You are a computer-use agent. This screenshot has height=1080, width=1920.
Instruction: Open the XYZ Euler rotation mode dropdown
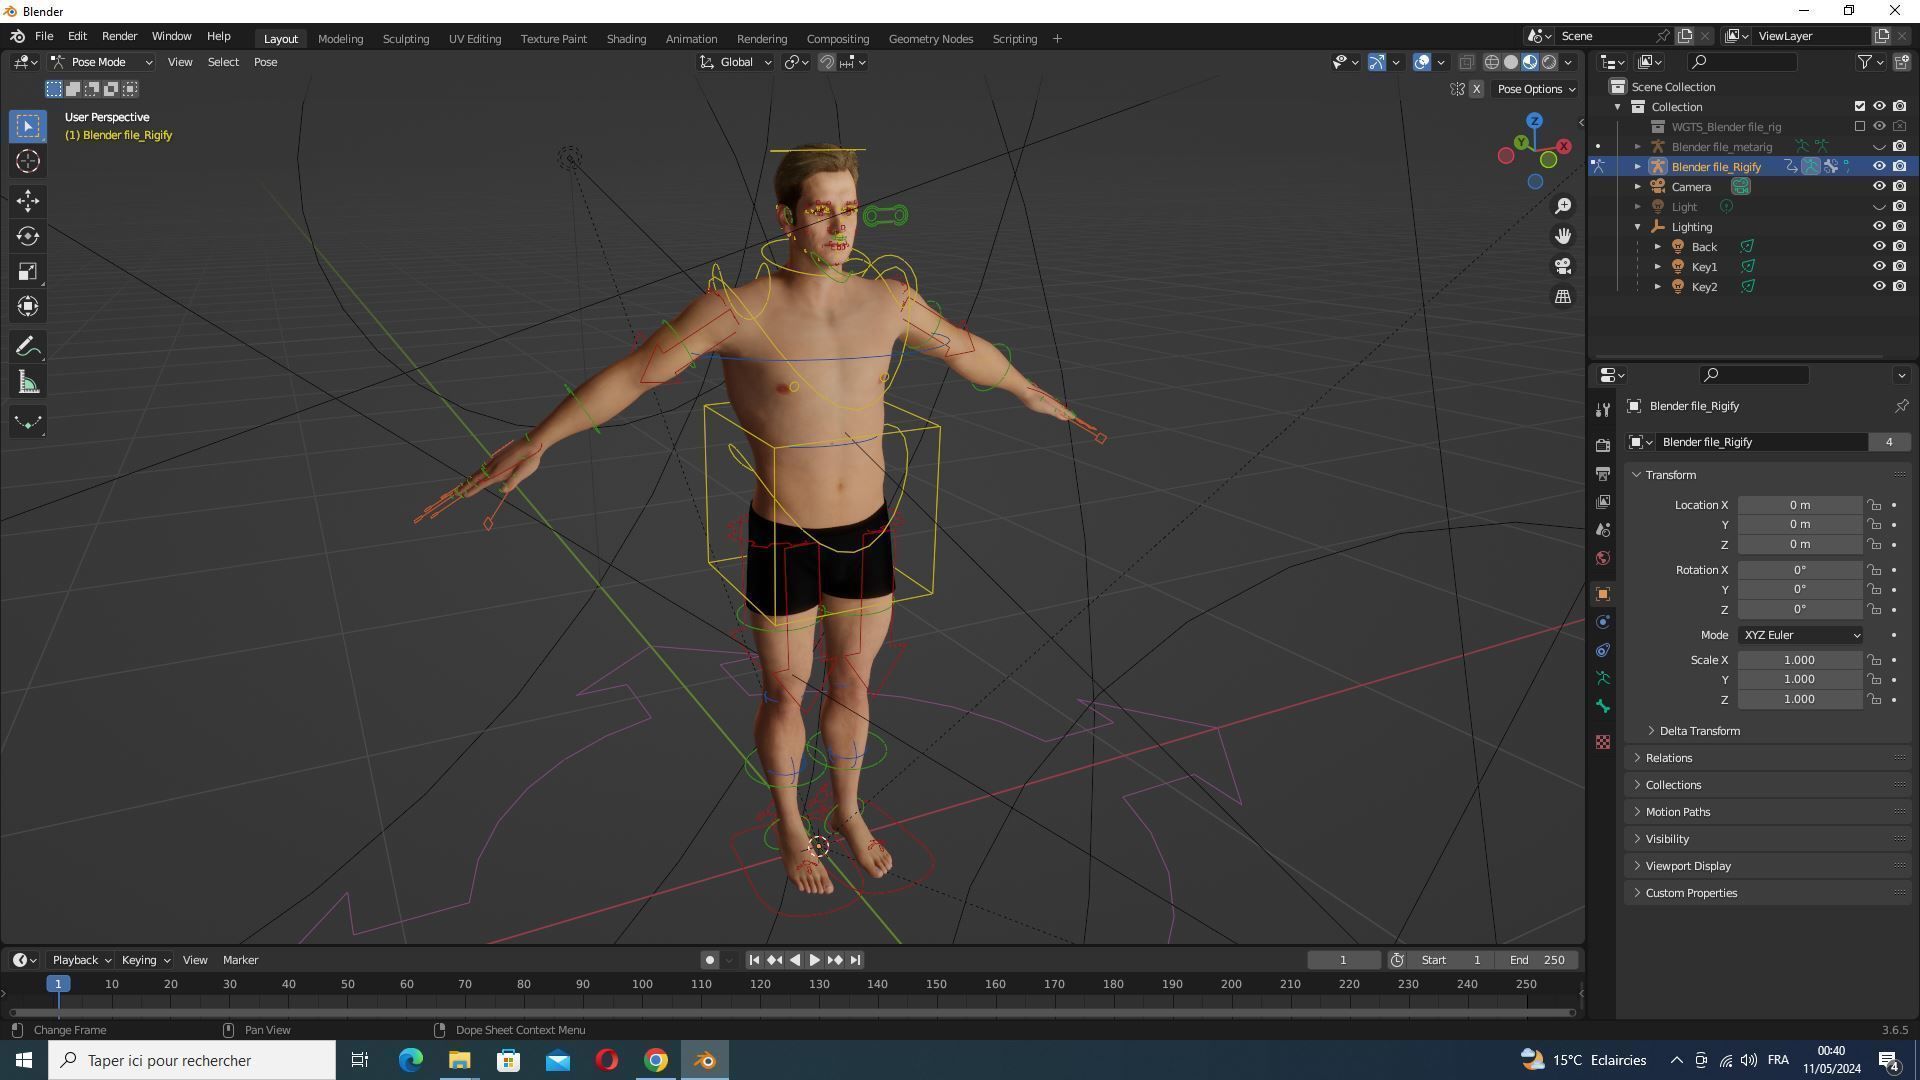[1801, 635]
